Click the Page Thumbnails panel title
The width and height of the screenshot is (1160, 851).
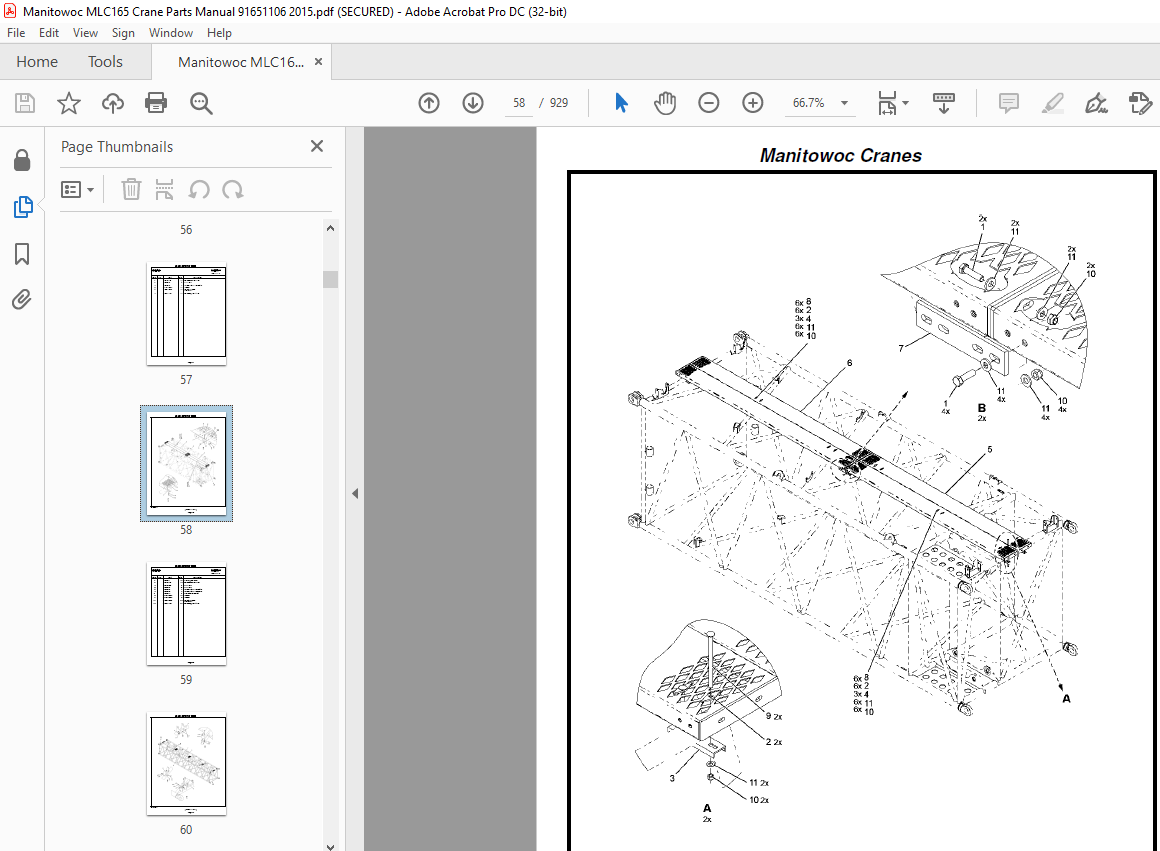click(x=117, y=147)
